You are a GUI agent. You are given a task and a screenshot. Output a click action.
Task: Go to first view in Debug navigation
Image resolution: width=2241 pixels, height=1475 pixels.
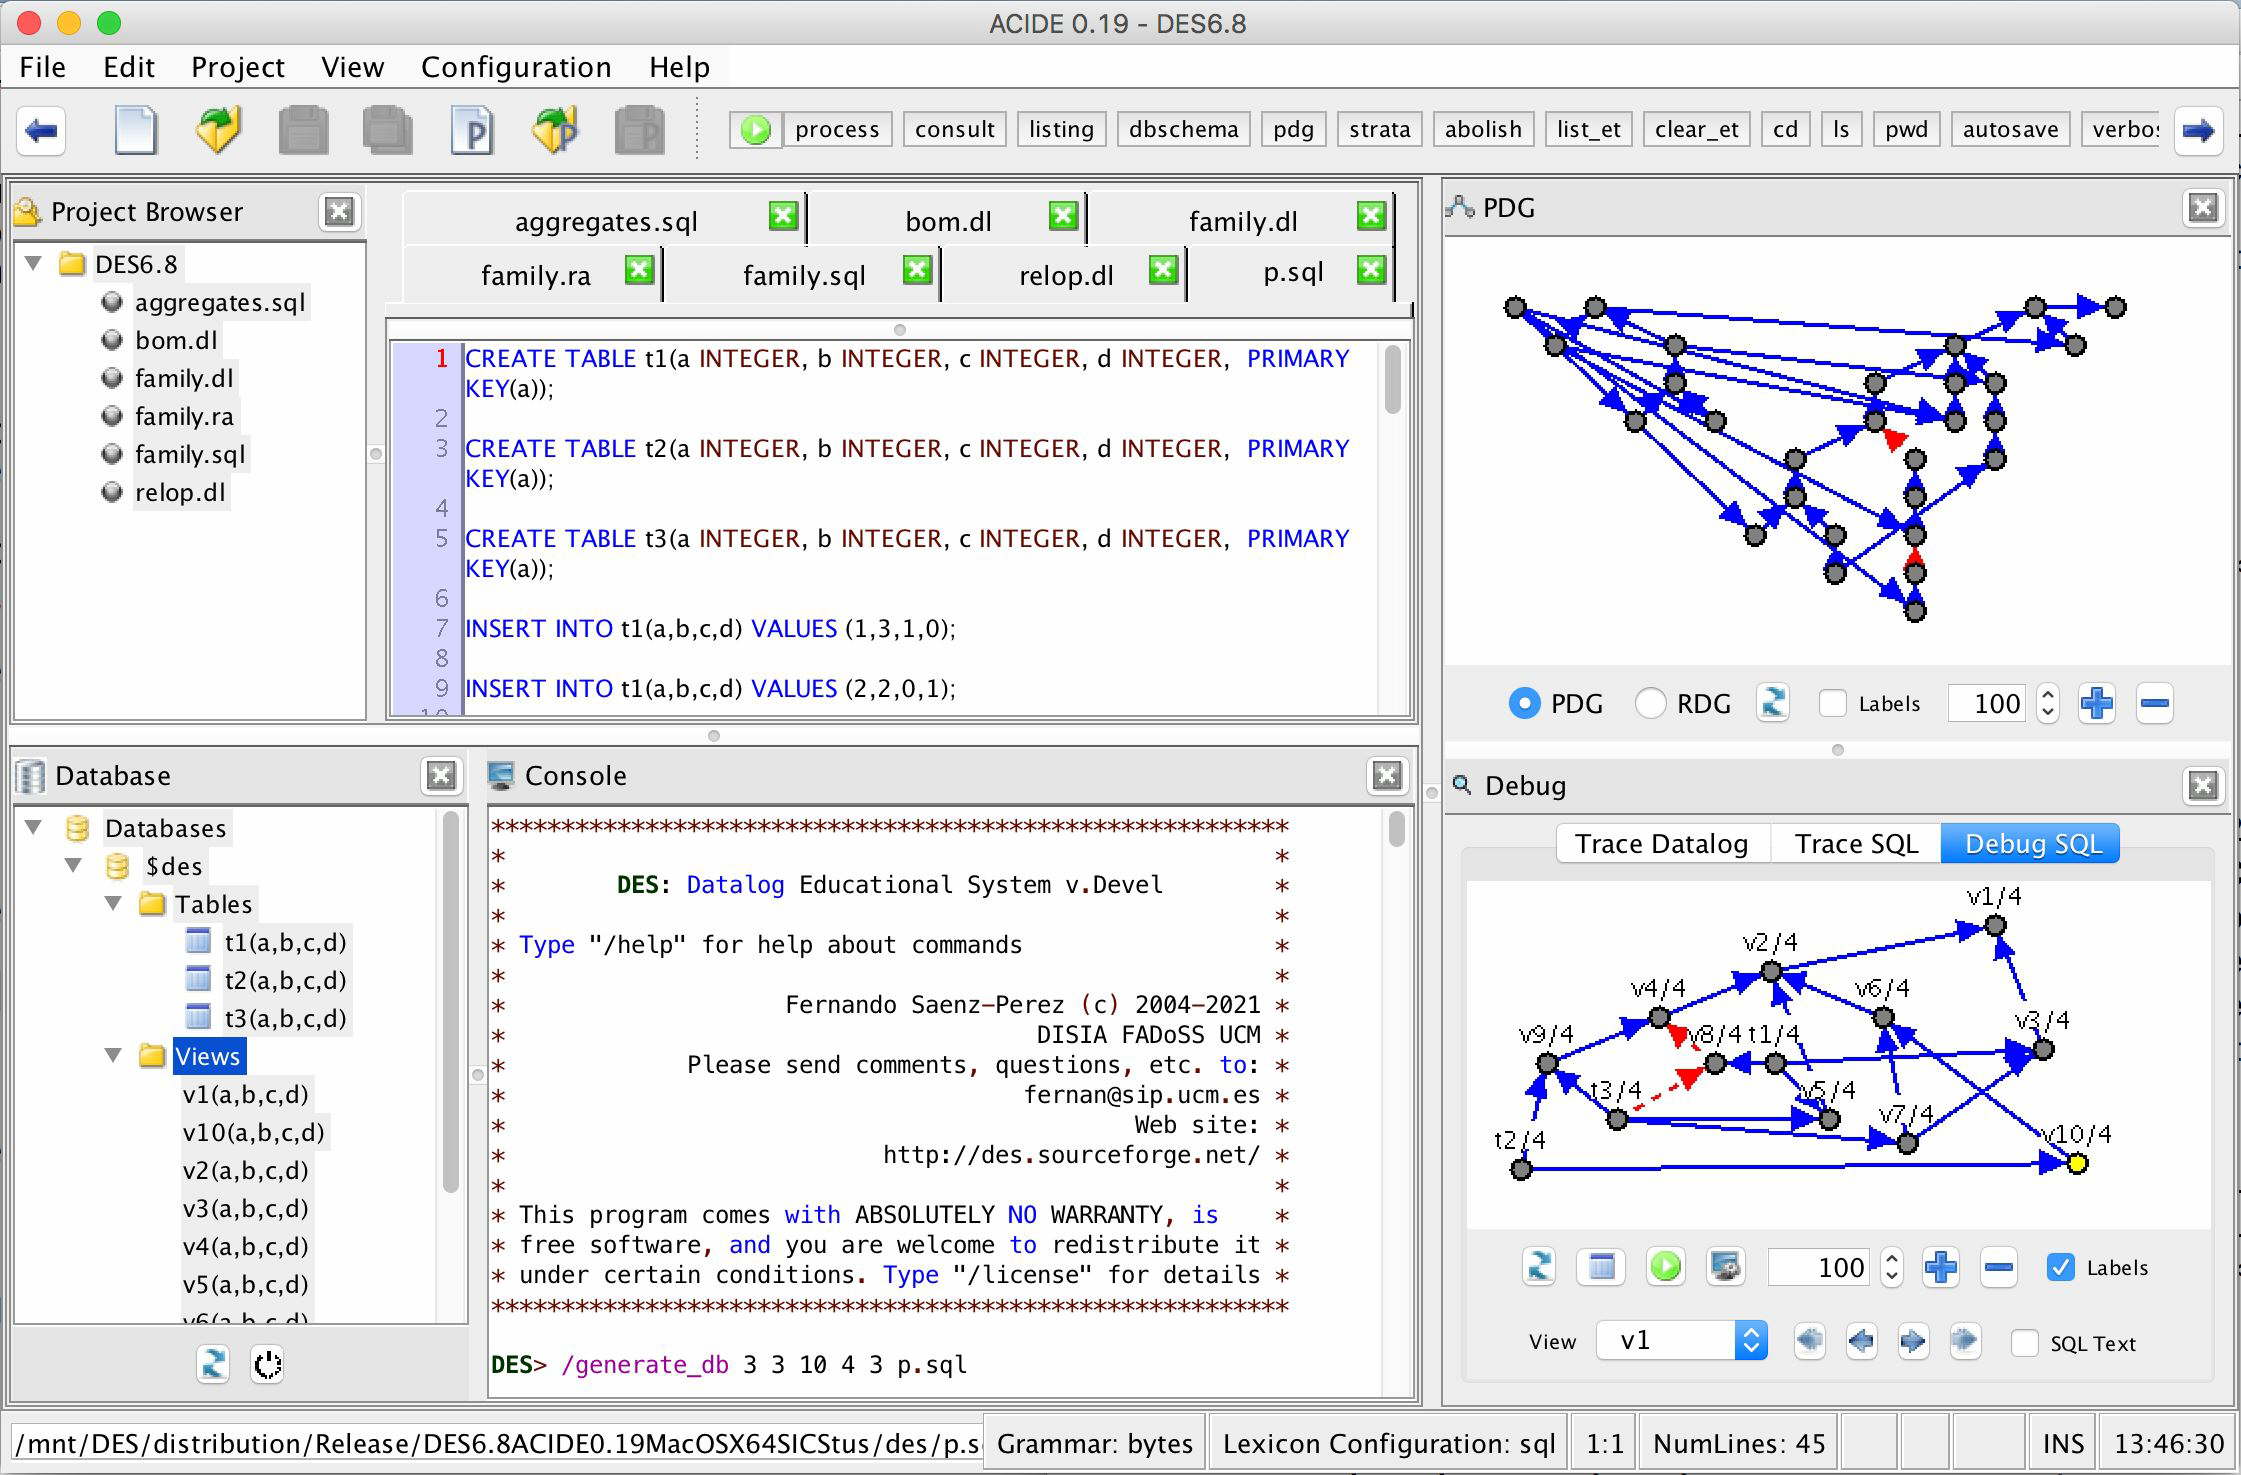click(x=1809, y=1341)
